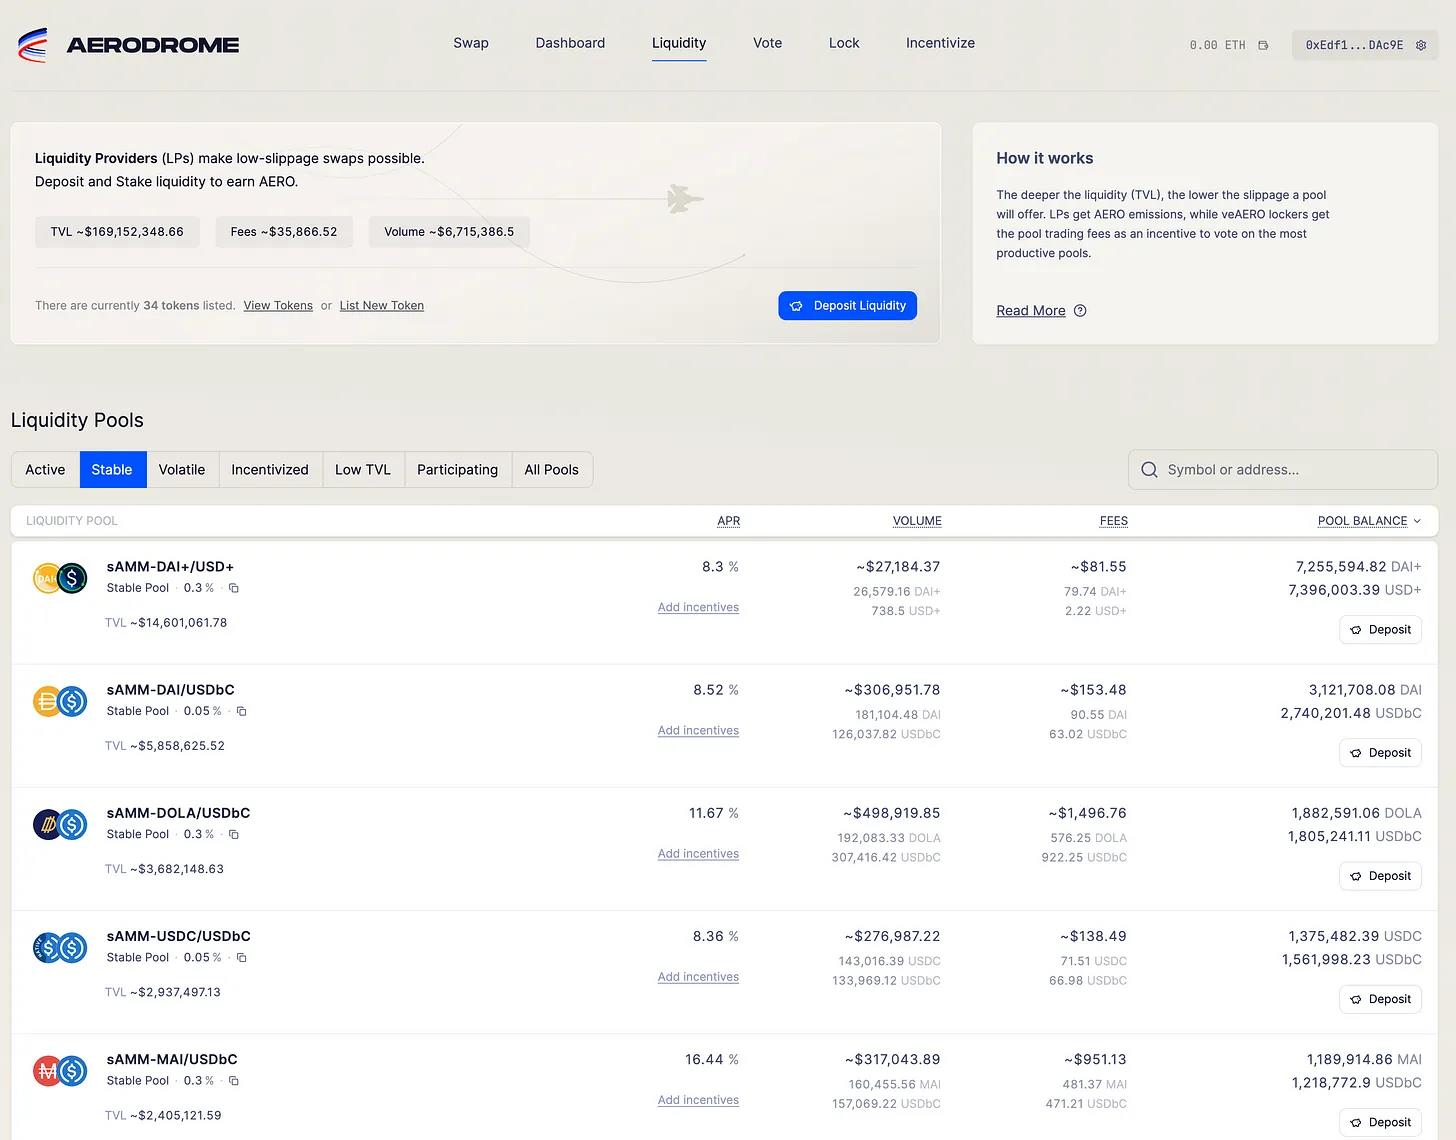Add incentives to sAMM-DAI/USDbC pool
The width and height of the screenshot is (1456, 1140).
[x=698, y=731]
